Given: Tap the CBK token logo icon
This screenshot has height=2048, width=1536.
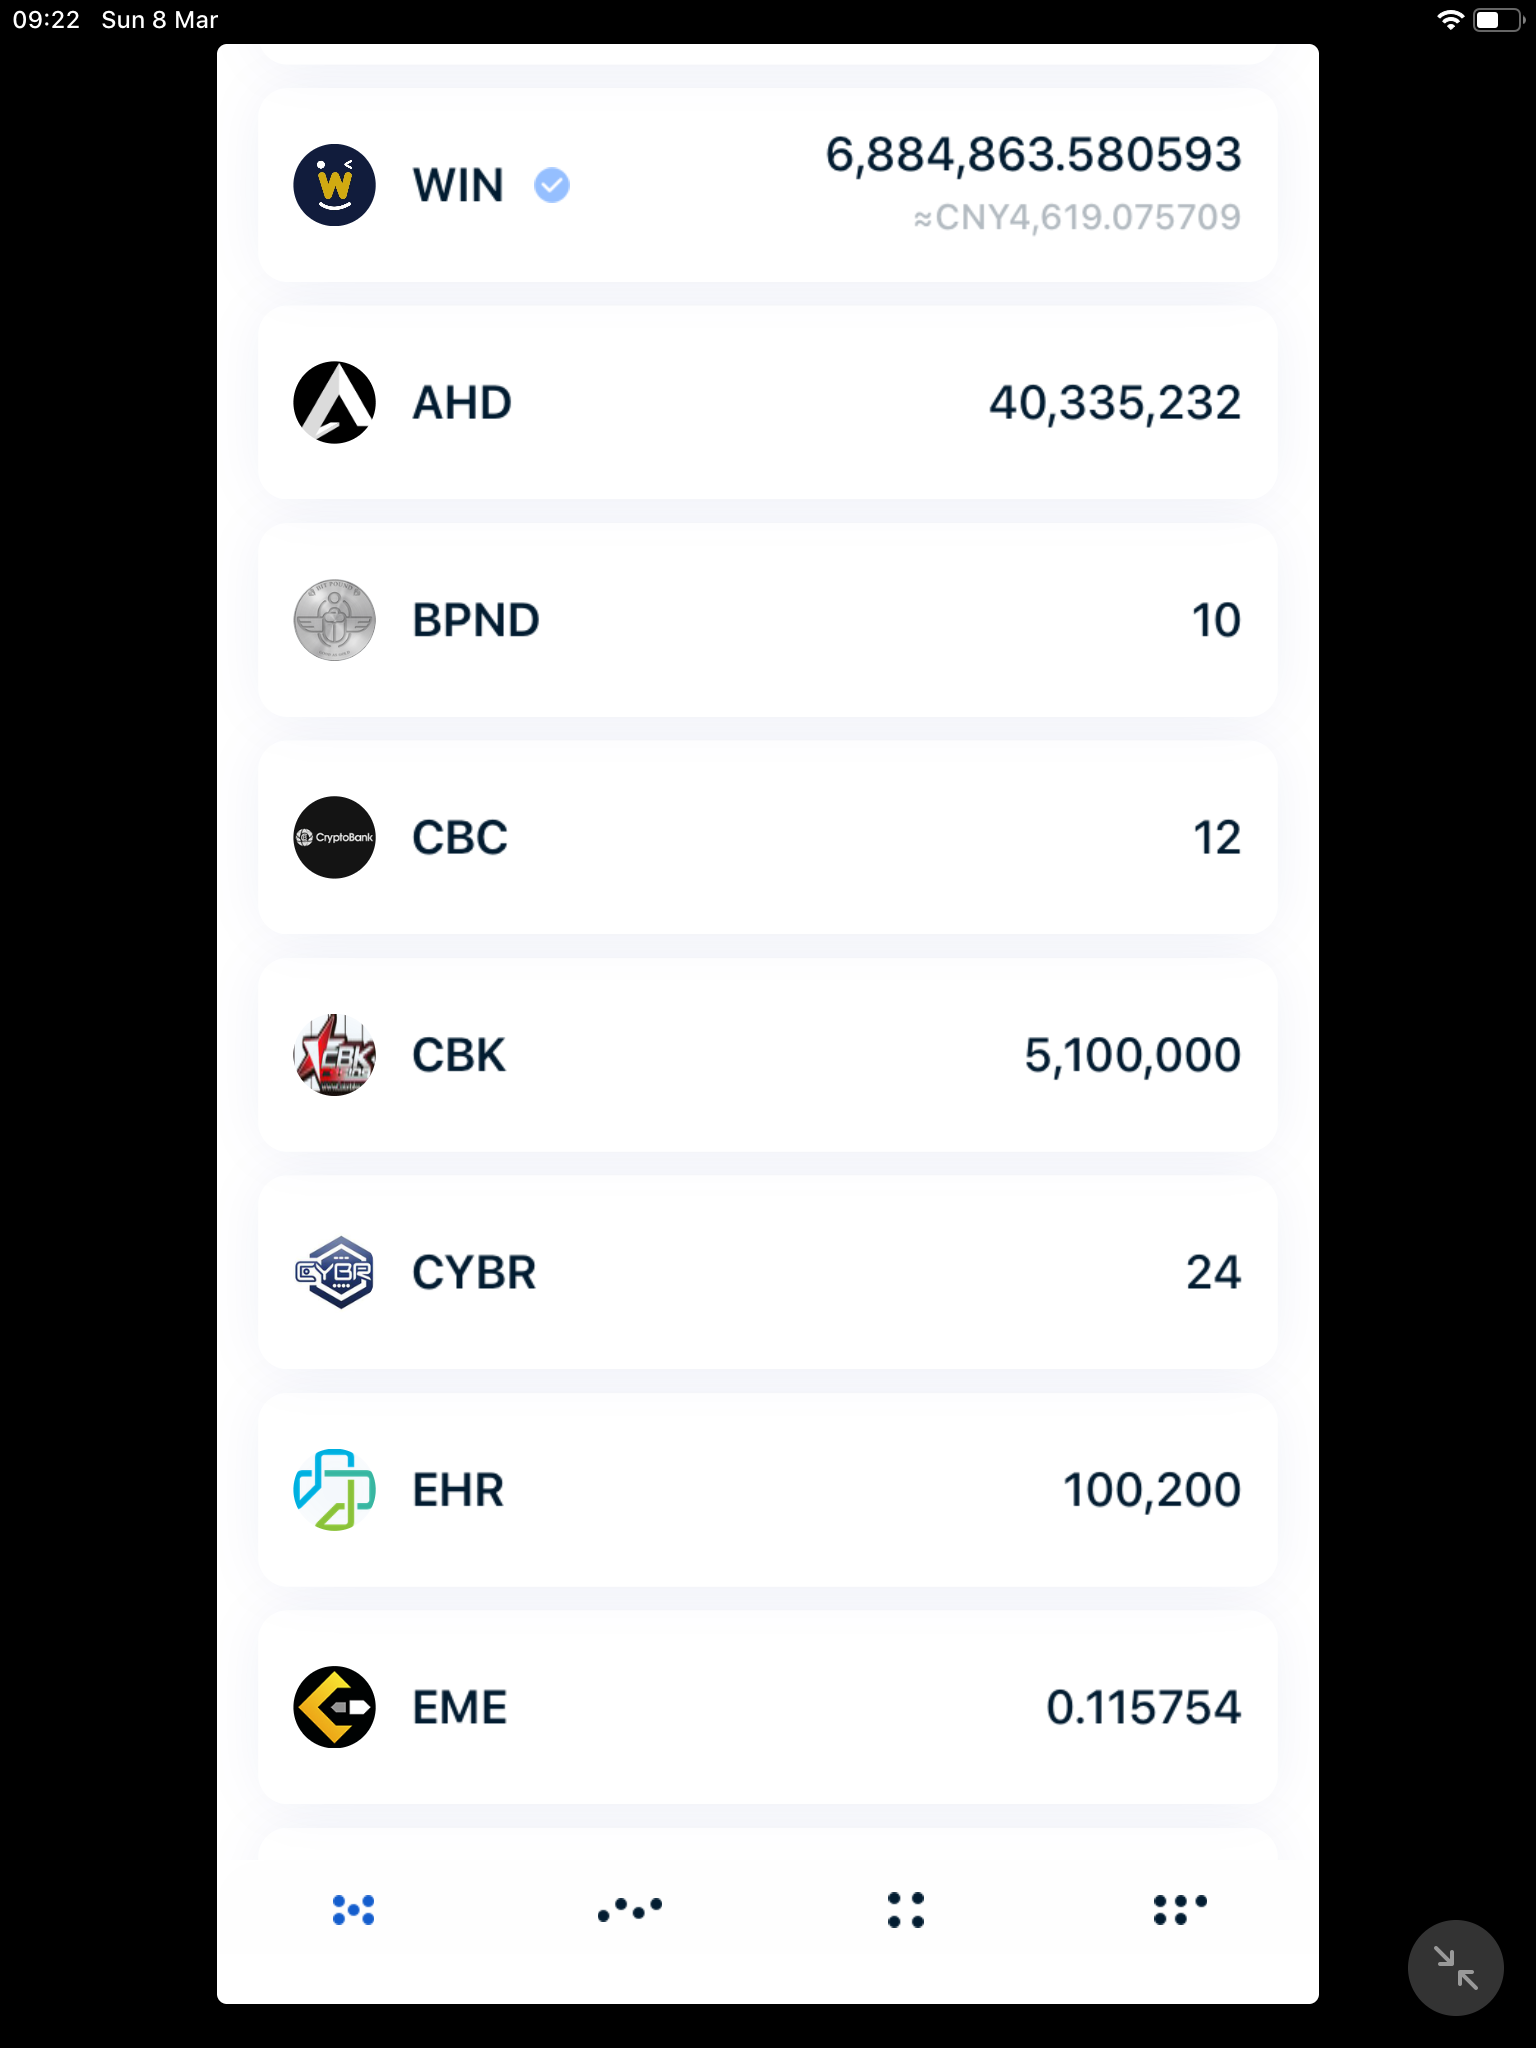Looking at the screenshot, I should tap(334, 1055).
